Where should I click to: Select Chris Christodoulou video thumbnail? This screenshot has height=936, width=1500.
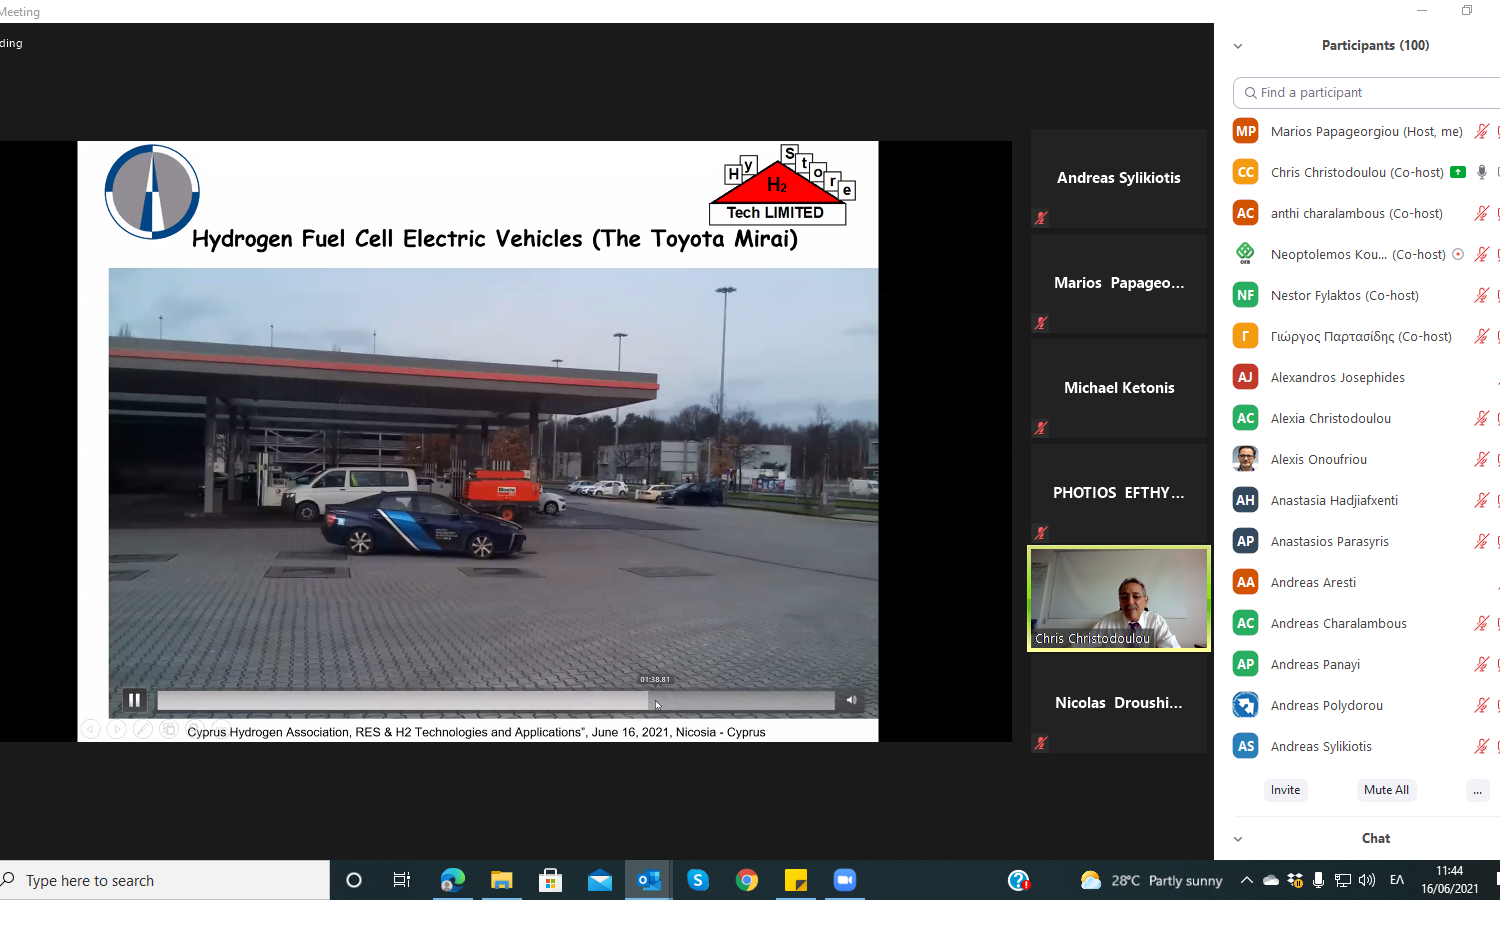click(1119, 598)
